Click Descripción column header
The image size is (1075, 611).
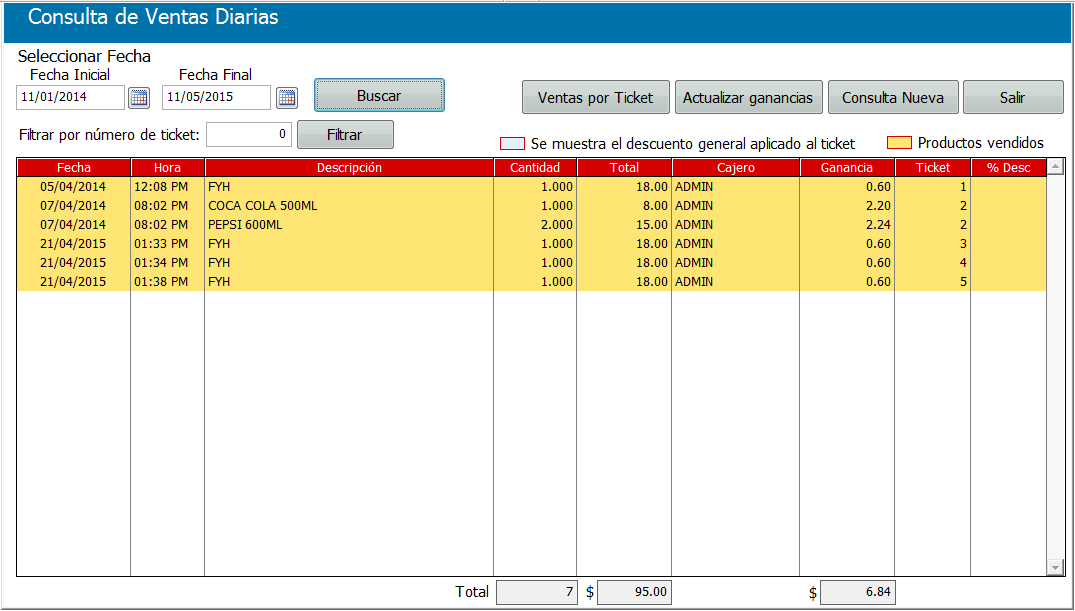point(349,167)
